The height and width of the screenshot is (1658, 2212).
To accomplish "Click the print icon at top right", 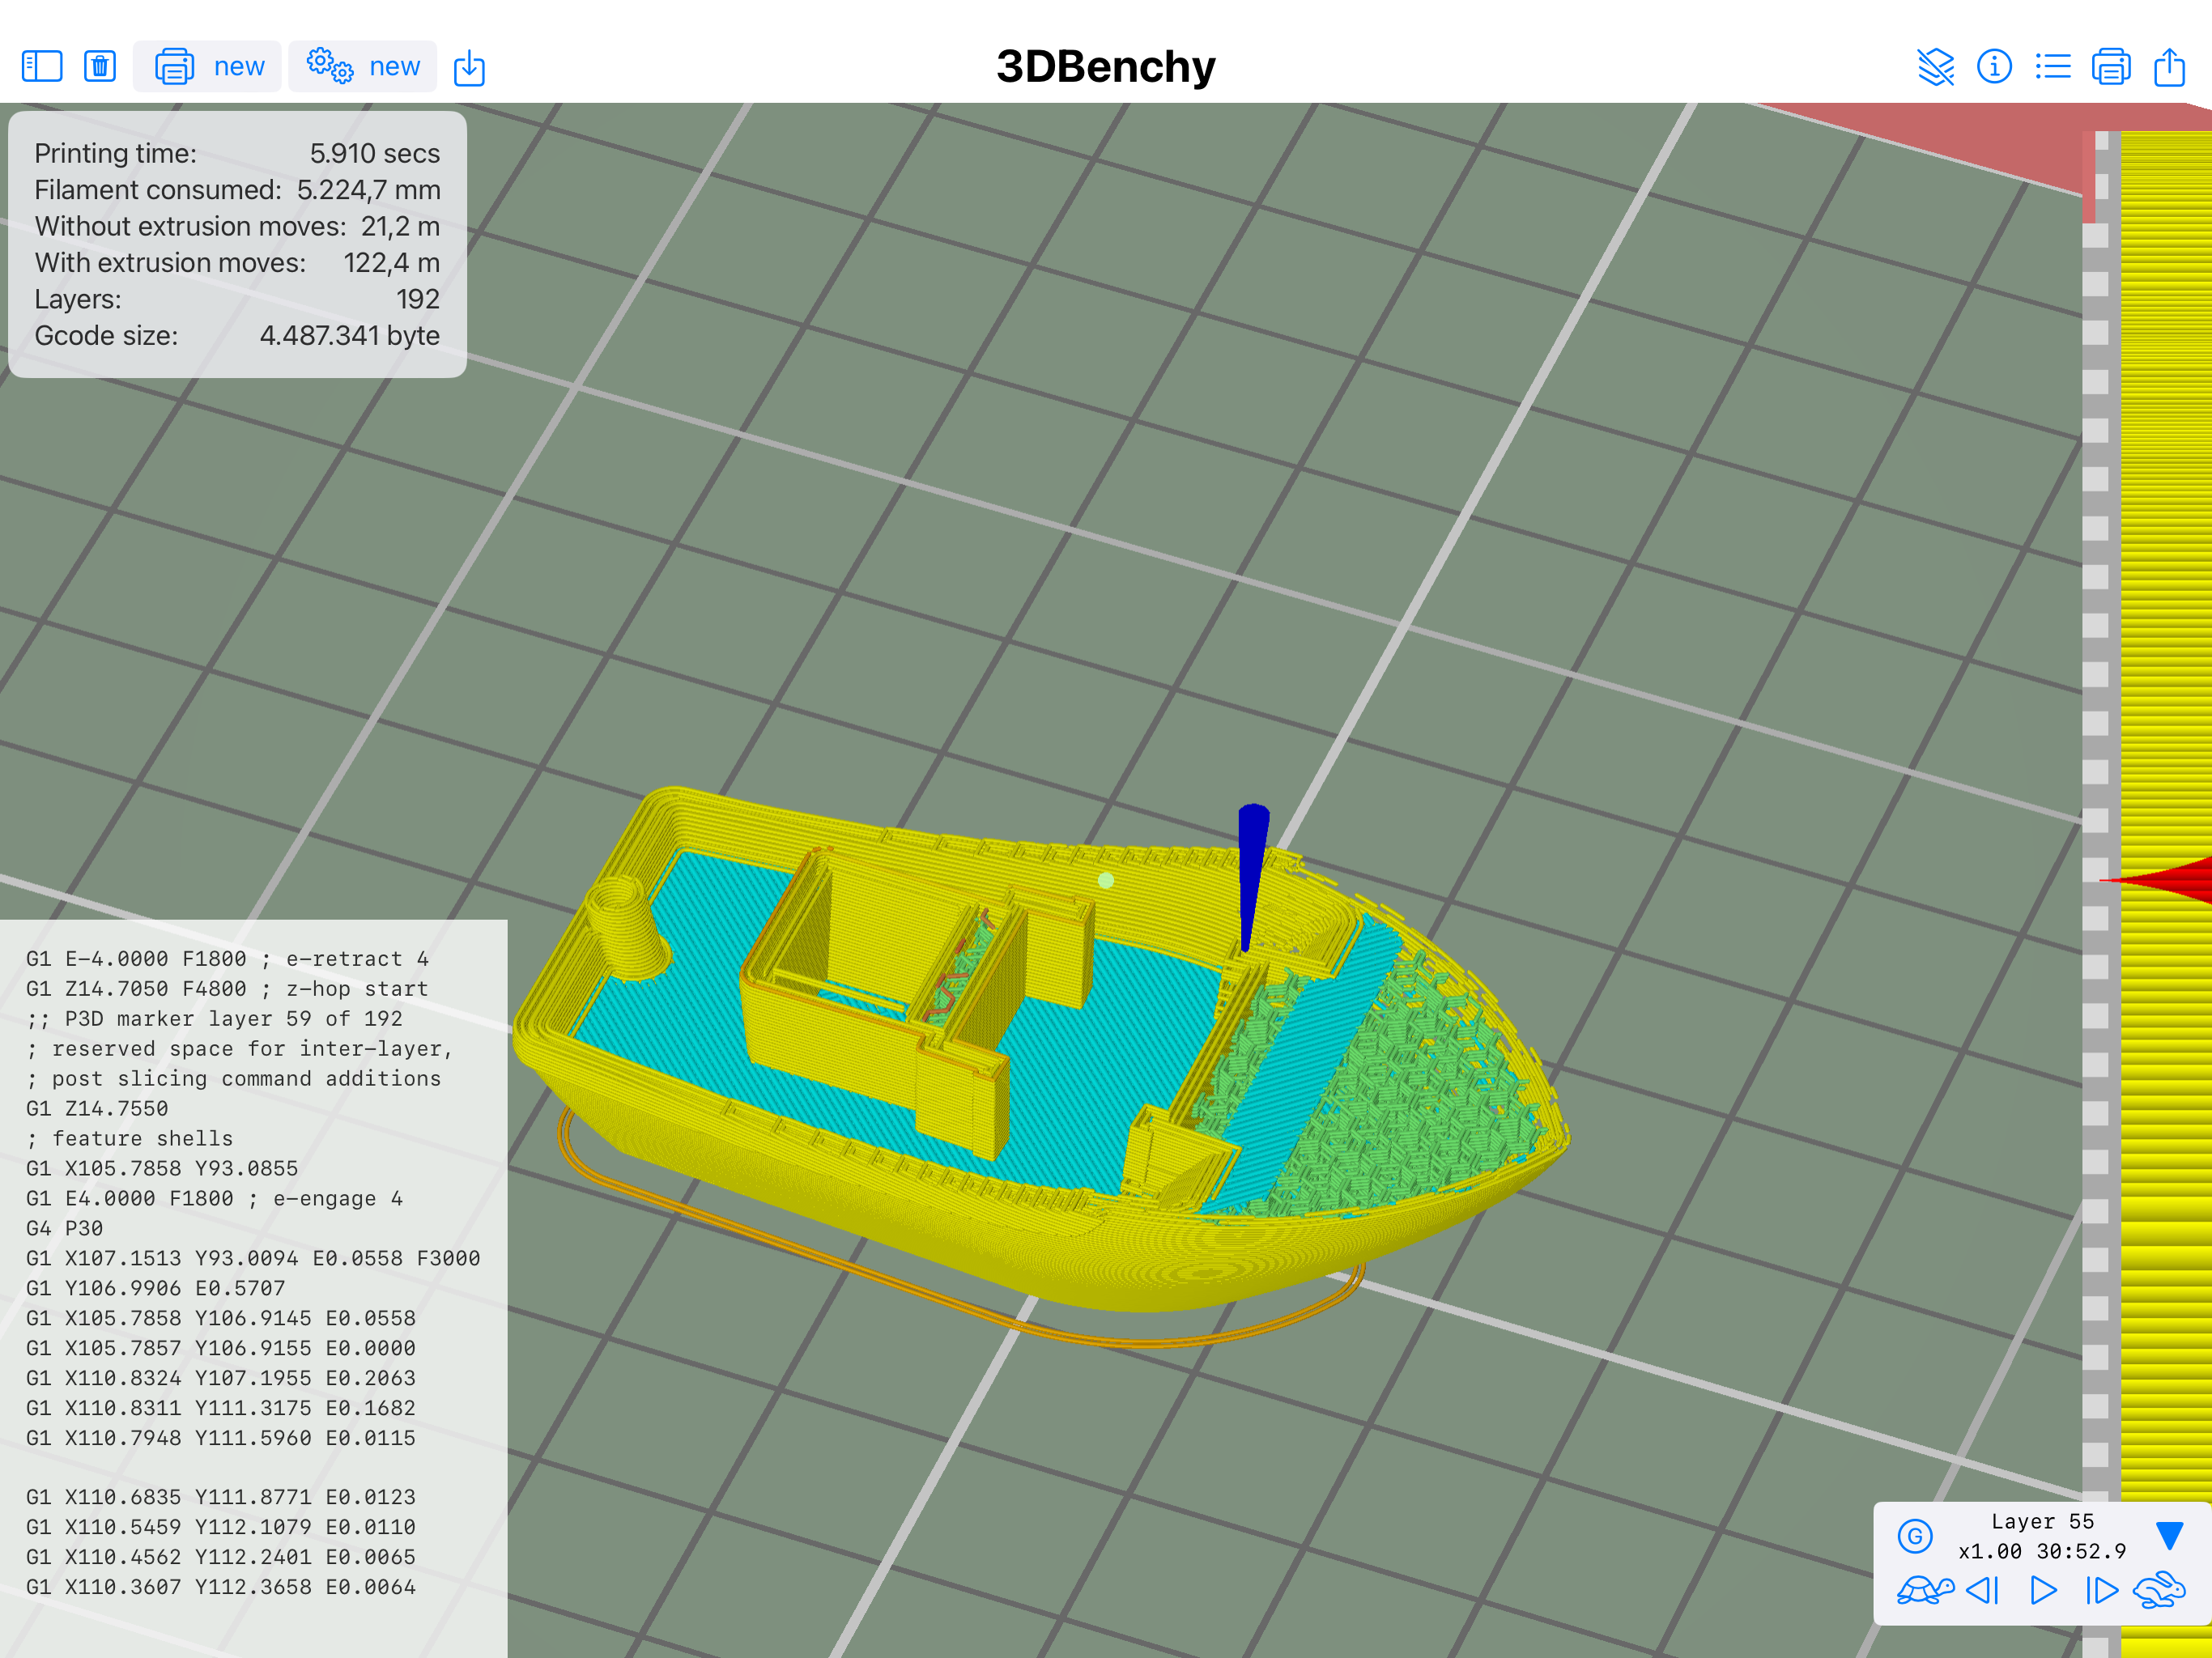I will tap(2111, 67).
